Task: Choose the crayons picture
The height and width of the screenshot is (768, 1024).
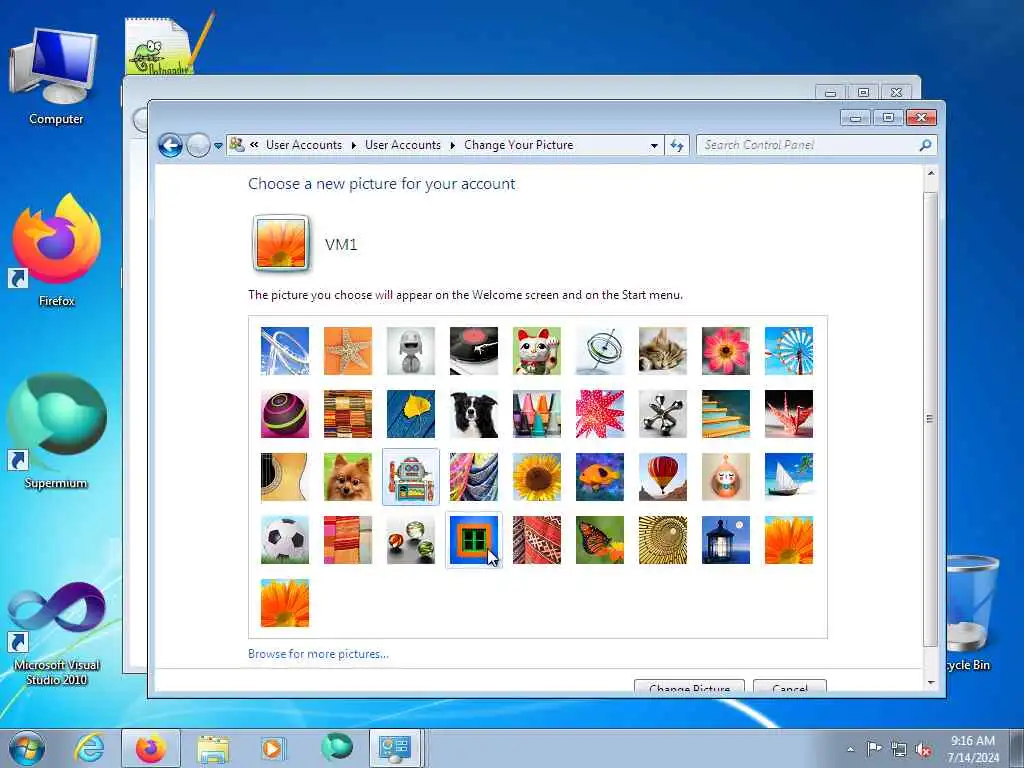Action: (537, 414)
